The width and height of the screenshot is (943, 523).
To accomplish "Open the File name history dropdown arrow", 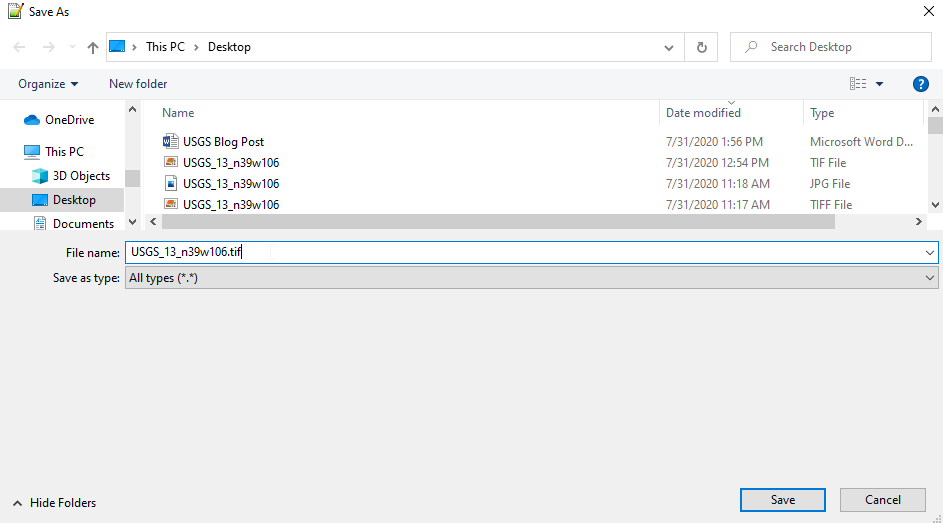I will point(930,253).
